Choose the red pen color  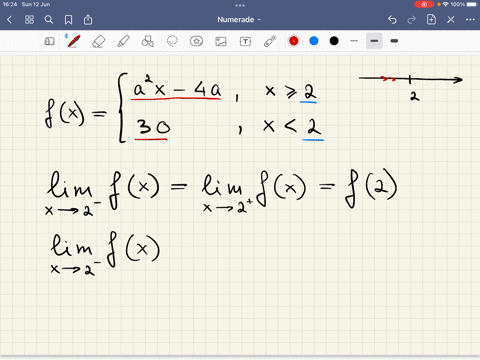click(294, 41)
